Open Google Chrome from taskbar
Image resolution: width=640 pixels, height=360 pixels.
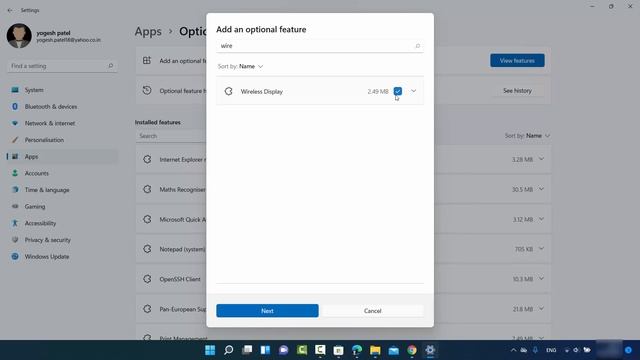(412, 350)
